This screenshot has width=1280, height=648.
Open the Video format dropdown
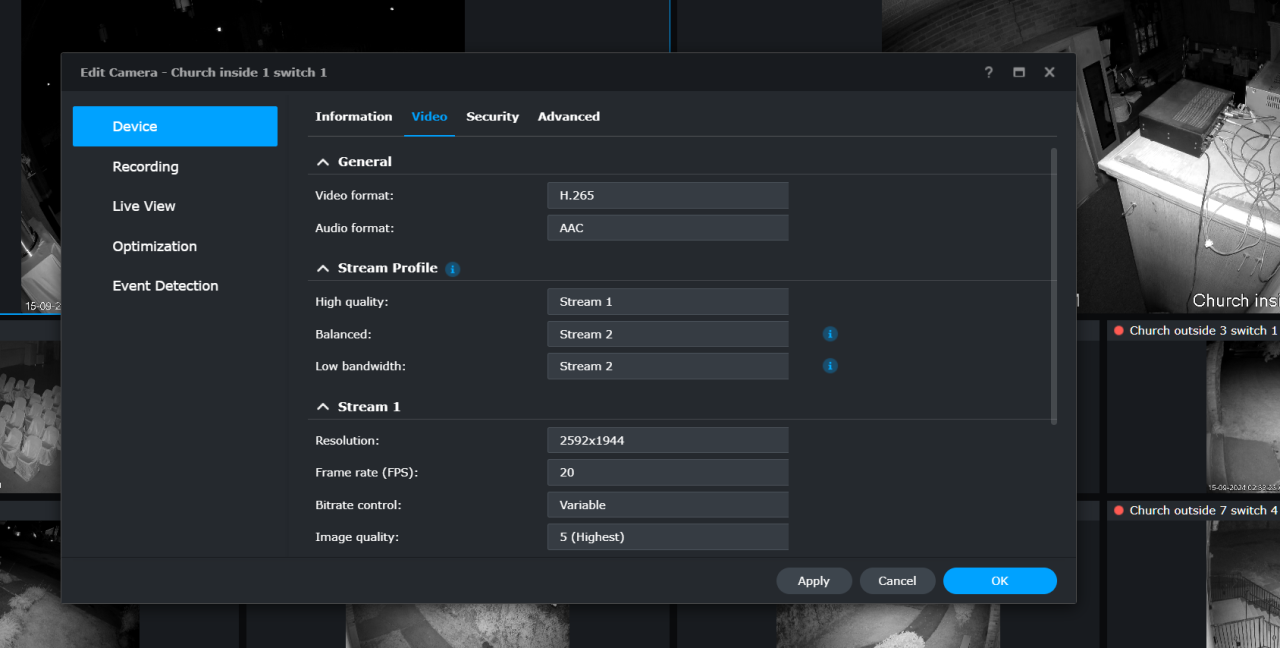click(667, 195)
